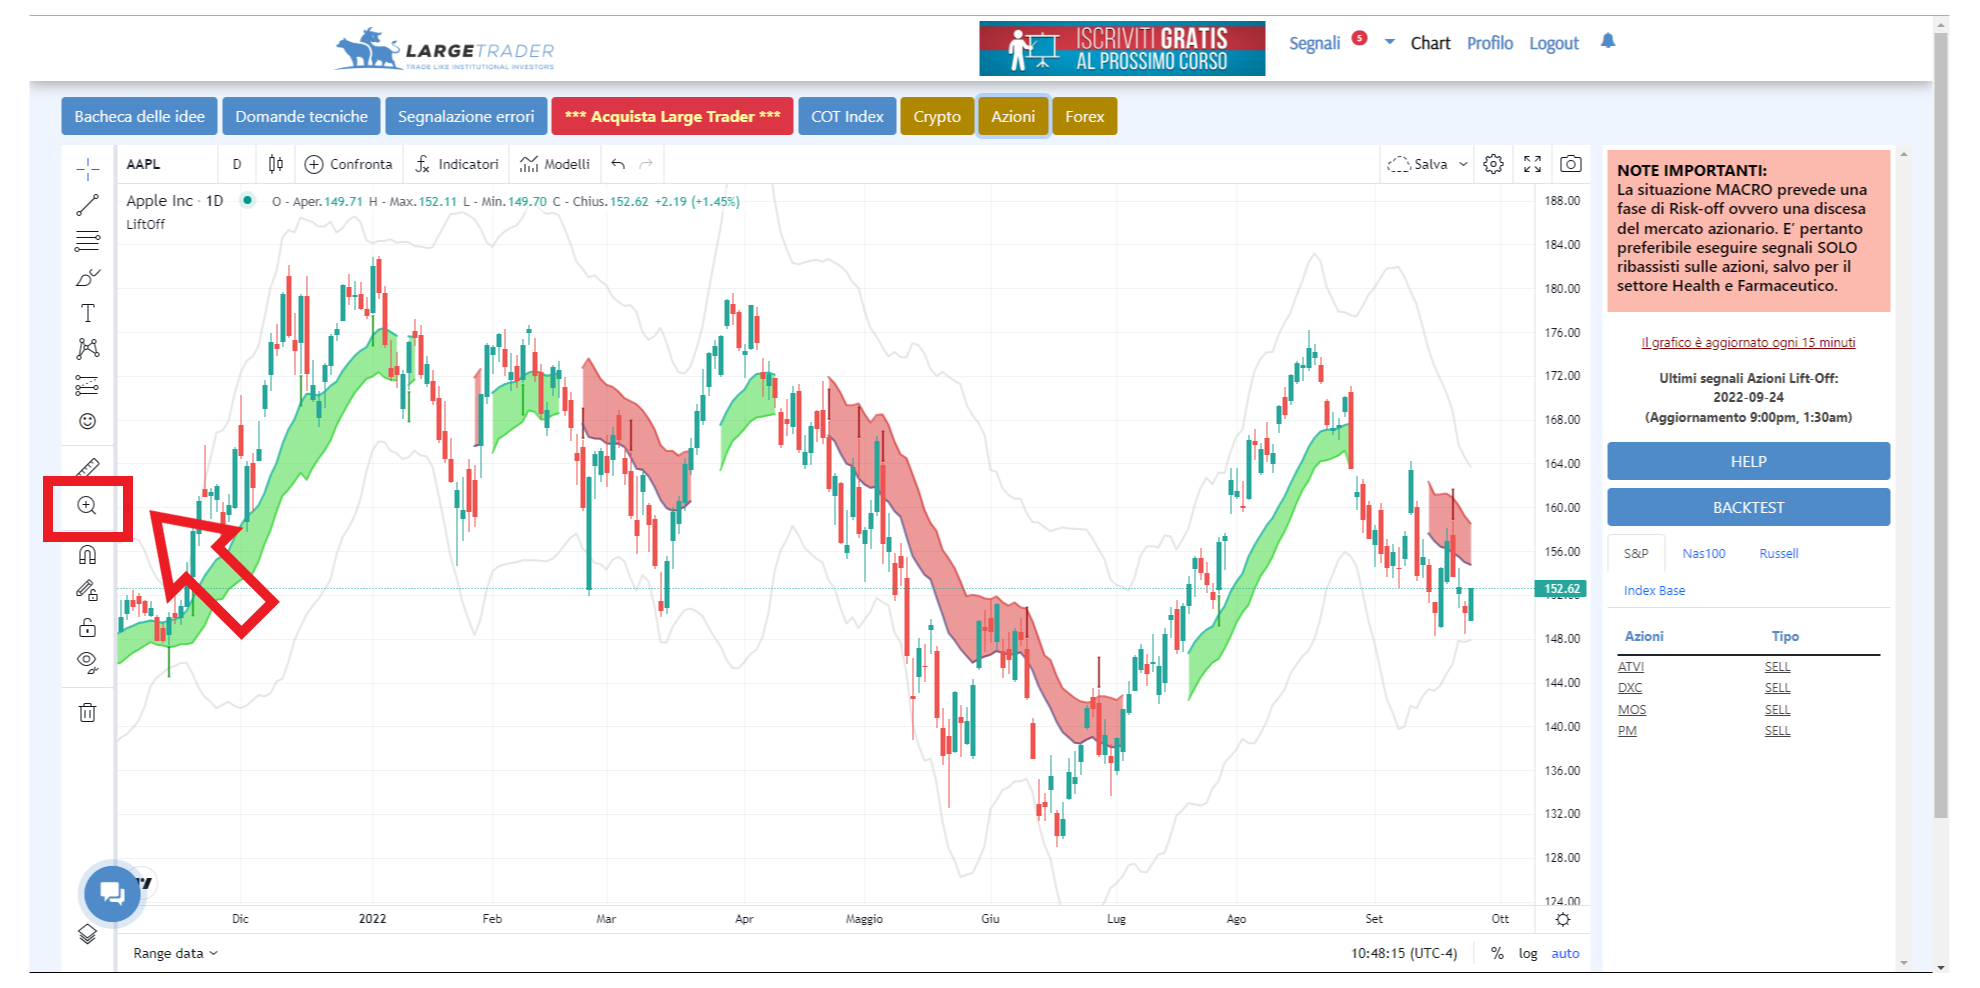Open the ATVI stock signal link

1631,667
